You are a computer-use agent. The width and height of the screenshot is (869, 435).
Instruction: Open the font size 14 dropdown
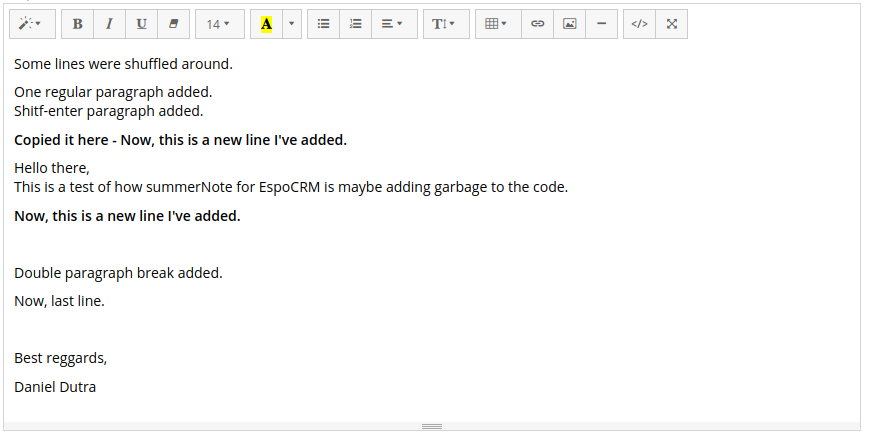219,24
